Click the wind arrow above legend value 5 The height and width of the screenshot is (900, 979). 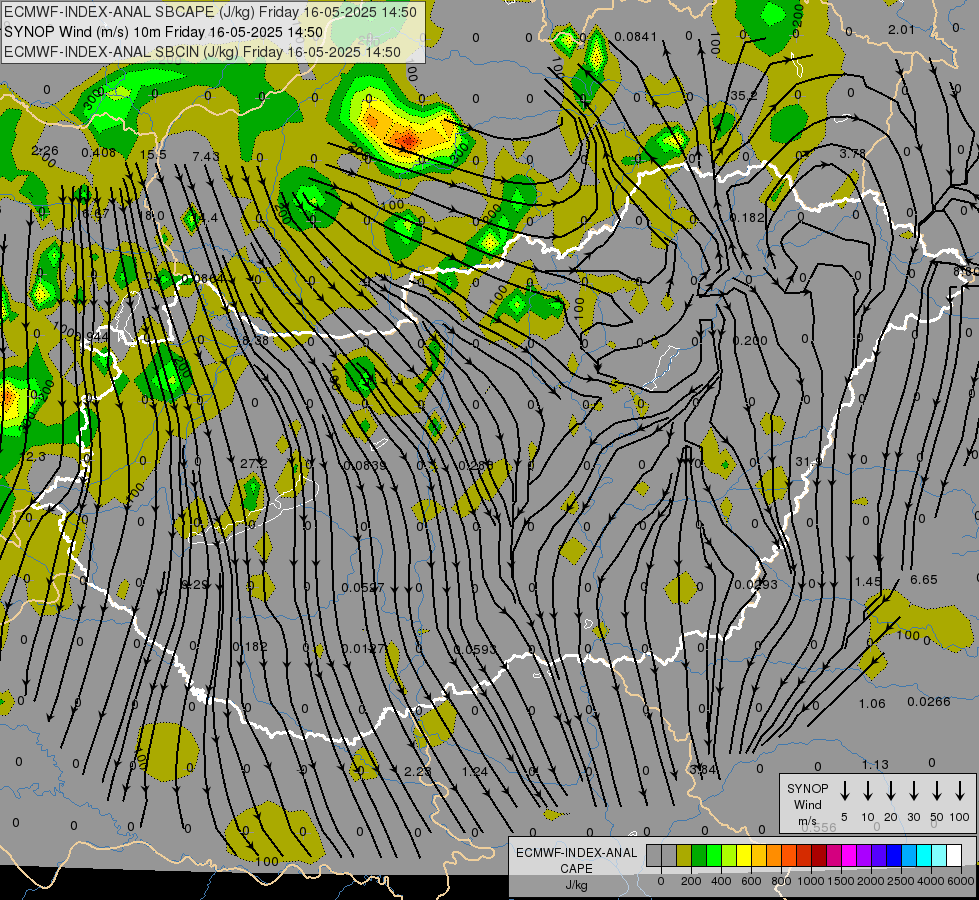point(845,791)
